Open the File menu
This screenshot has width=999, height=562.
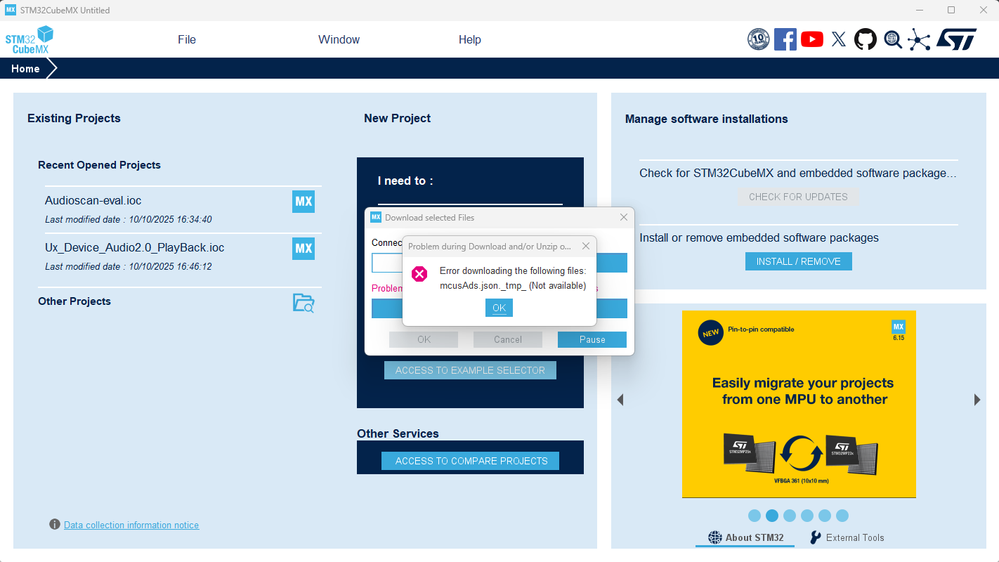[187, 40]
